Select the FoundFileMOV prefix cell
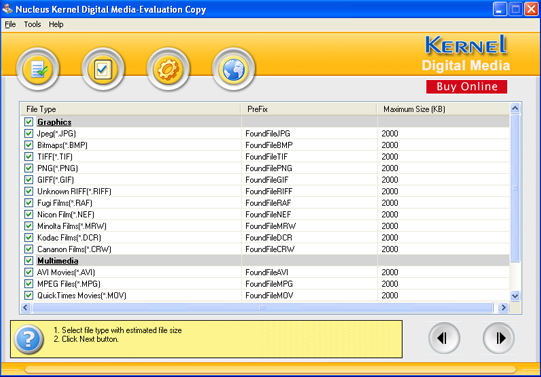 click(x=269, y=295)
